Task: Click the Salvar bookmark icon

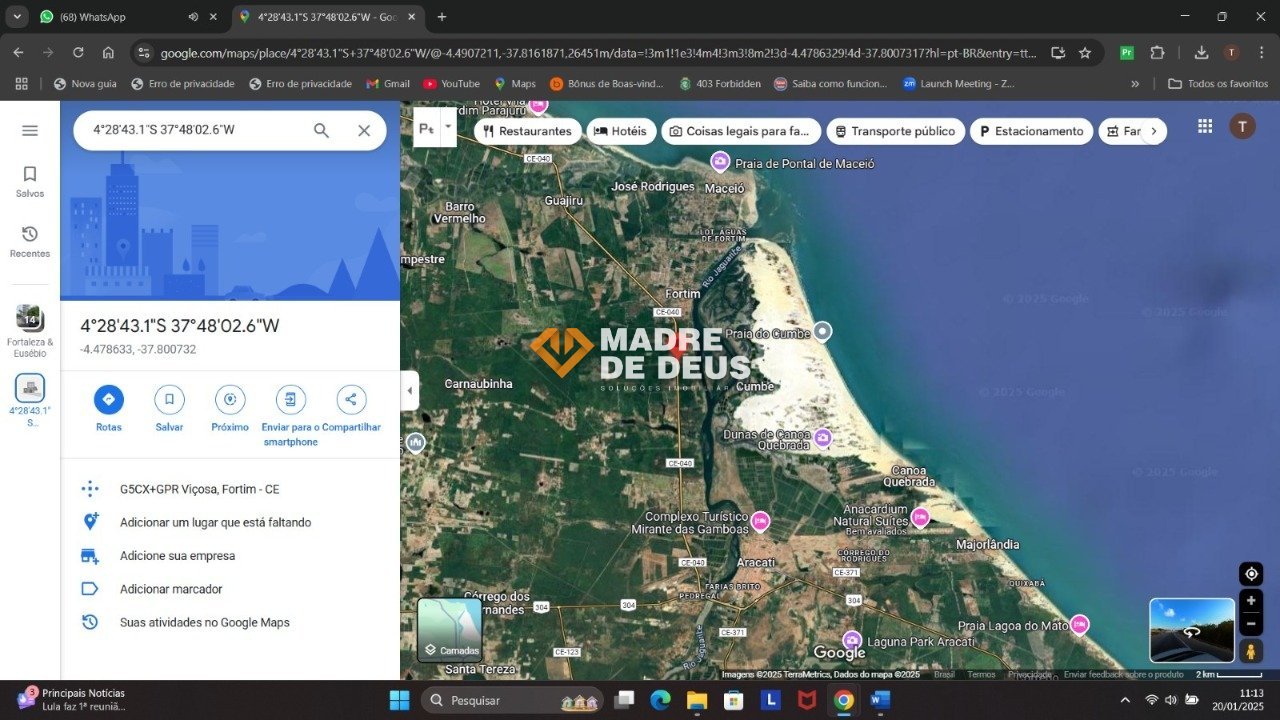Action: (x=169, y=400)
